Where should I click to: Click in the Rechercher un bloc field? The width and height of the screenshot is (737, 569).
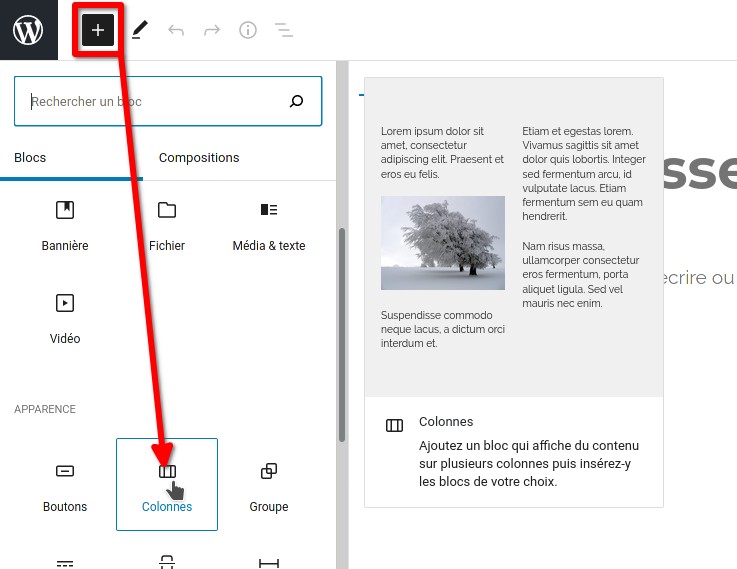[150, 101]
